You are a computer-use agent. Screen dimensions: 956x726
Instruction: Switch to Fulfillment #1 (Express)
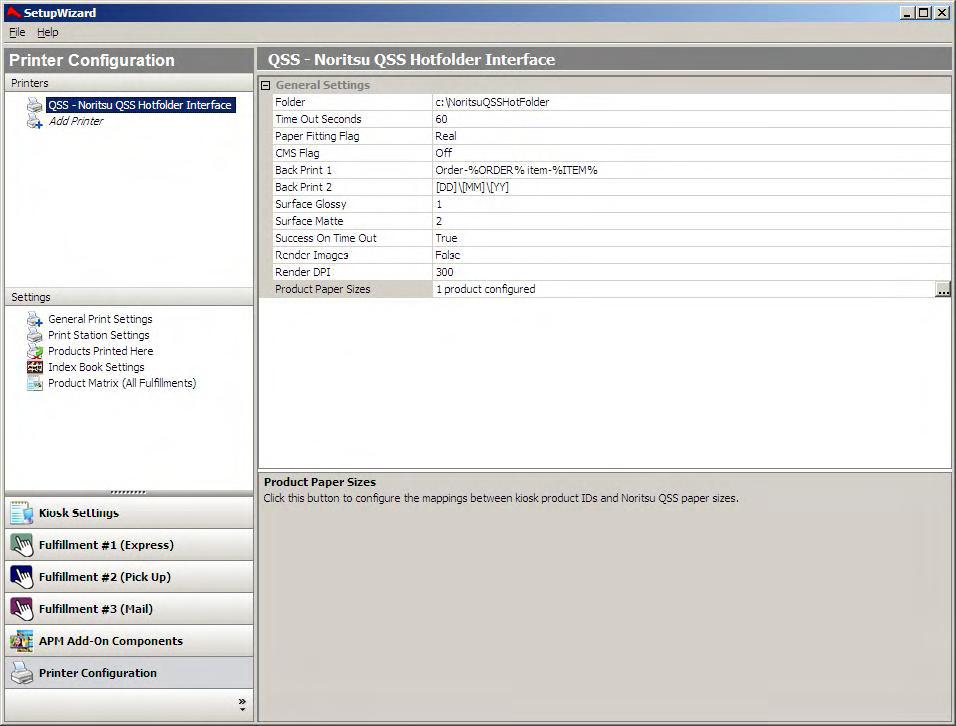click(129, 545)
